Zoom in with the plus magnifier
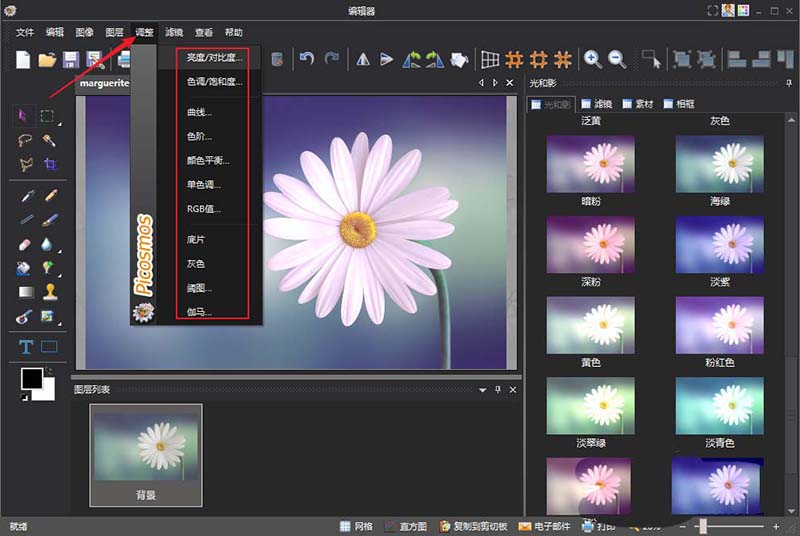This screenshot has width=800, height=536. pos(592,60)
